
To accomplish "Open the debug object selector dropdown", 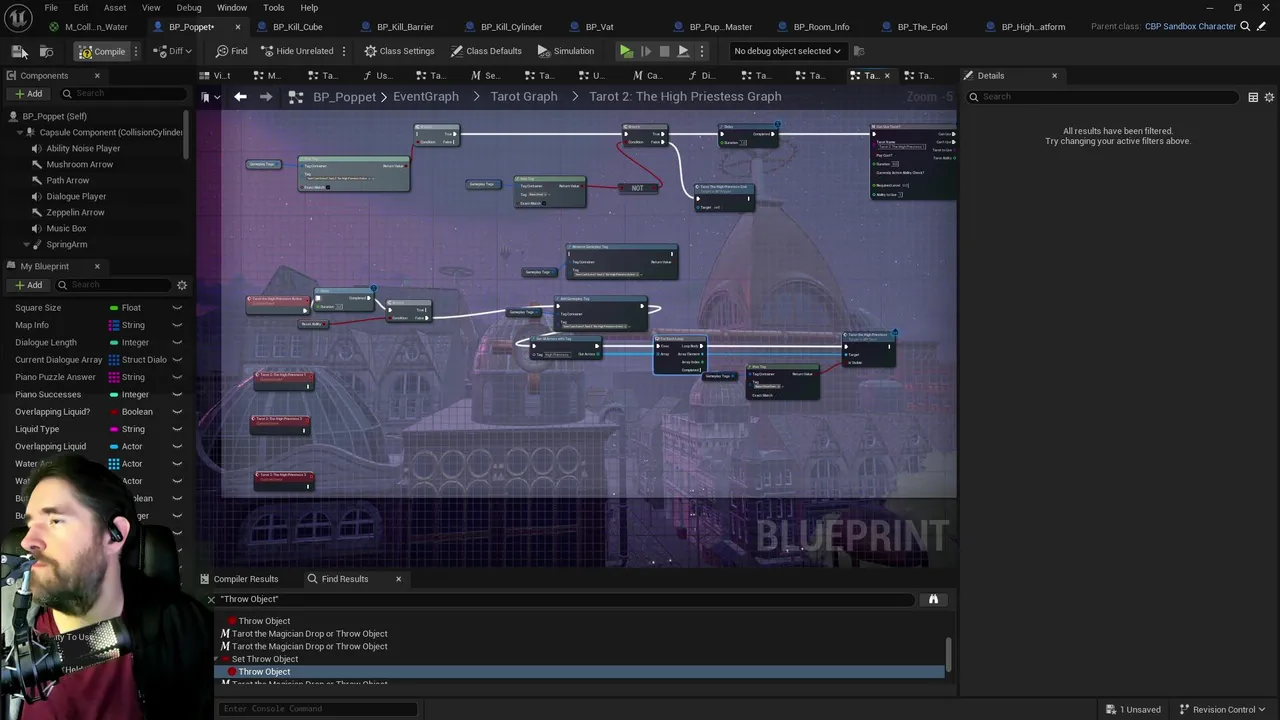I will pos(787,51).
